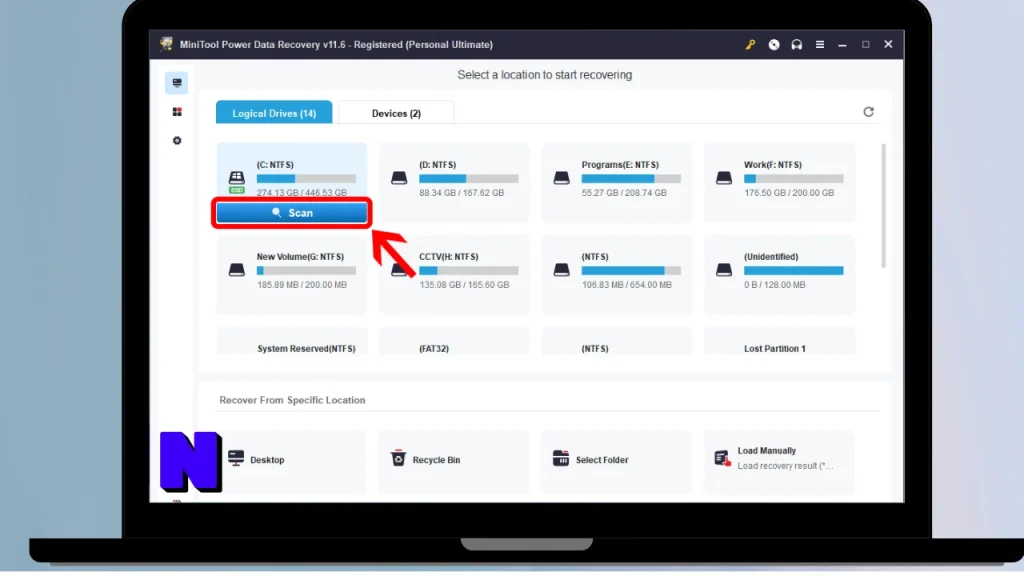This screenshot has width=1024, height=576.
Task: Select This PC sidebar icon
Action: tap(176, 83)
